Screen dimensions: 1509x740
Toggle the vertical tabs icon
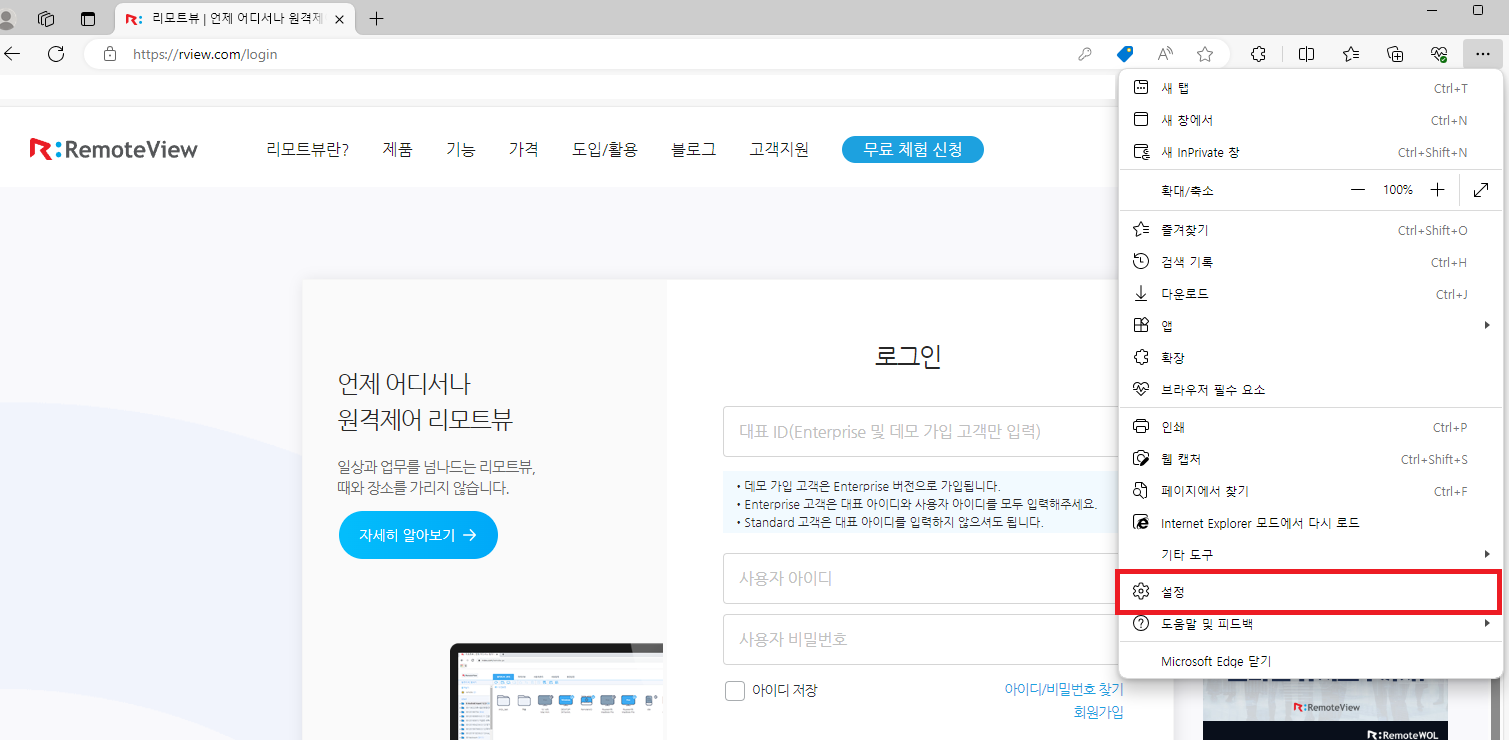click(x=88, y=18)
